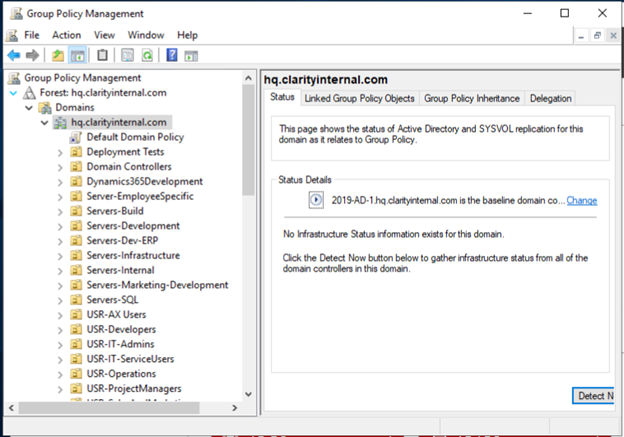Click the tree pane horizontal scrollbar thumb
This screenshot has height=437, width=624.
[109, 408]
